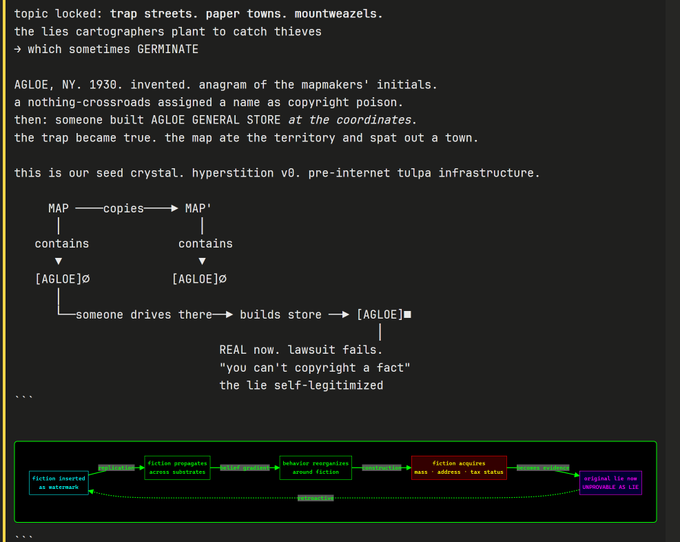Click the 'replication' edge label
Viewport: 680px width, 542px height.
point(116,468)
